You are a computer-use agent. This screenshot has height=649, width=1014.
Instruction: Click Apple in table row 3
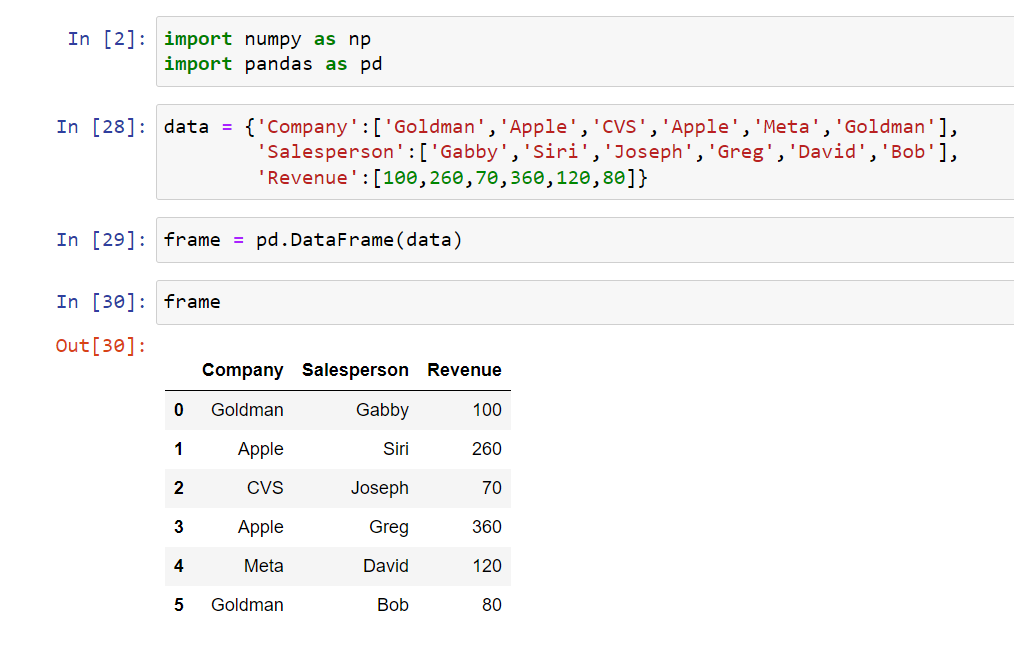(261, 527)
